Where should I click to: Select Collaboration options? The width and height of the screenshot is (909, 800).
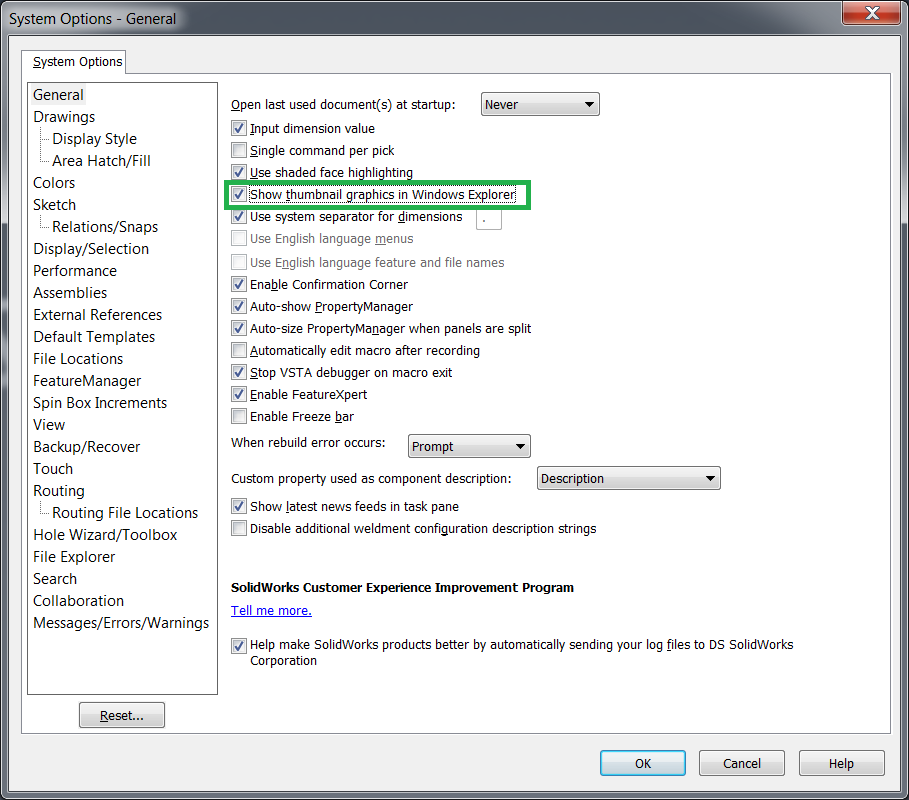(78, 601)
